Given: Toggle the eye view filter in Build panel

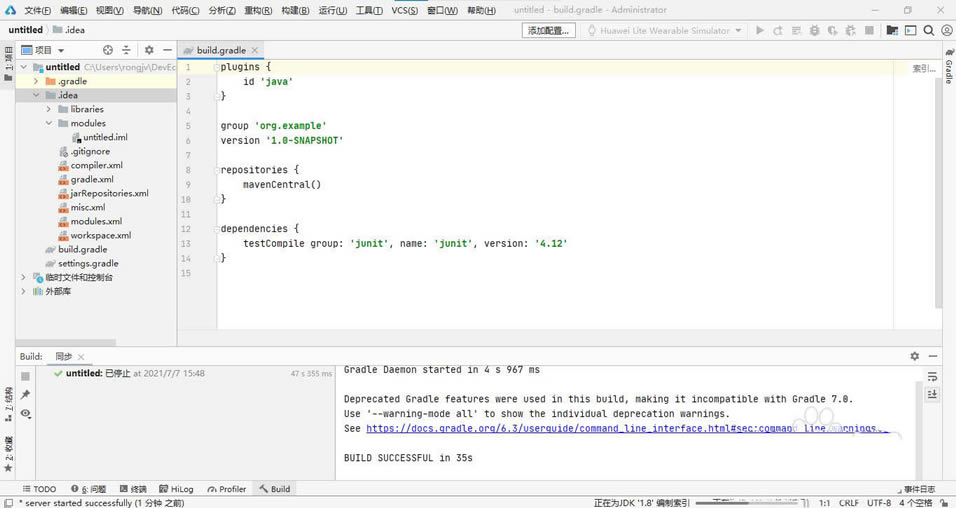Looking at the screenshot, I should [26, 413].
